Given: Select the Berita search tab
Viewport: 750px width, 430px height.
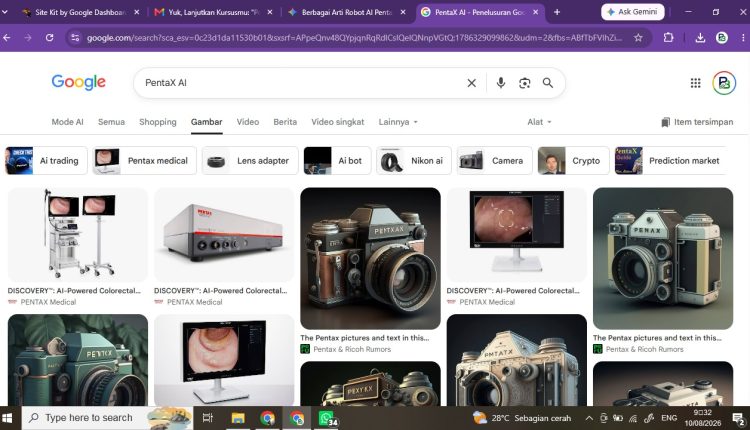Looking at the screenshot, I should click(x=285, y=122).
